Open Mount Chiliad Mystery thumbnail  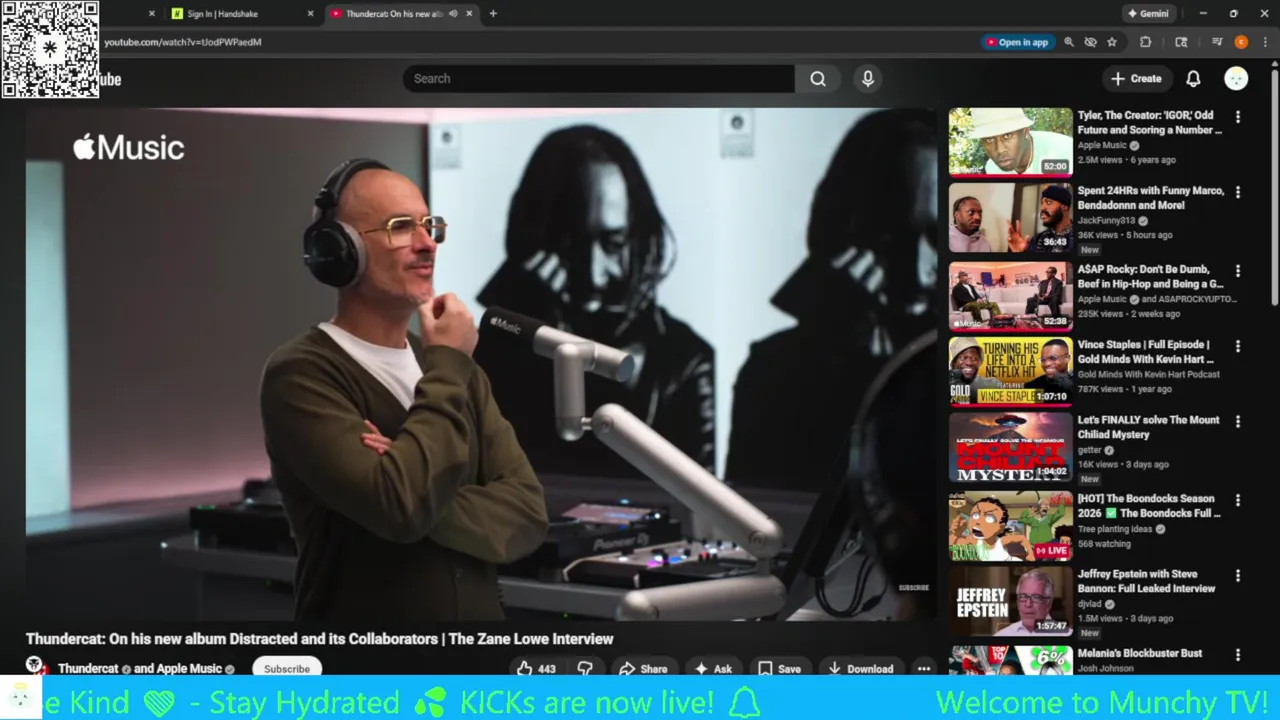1010,448
